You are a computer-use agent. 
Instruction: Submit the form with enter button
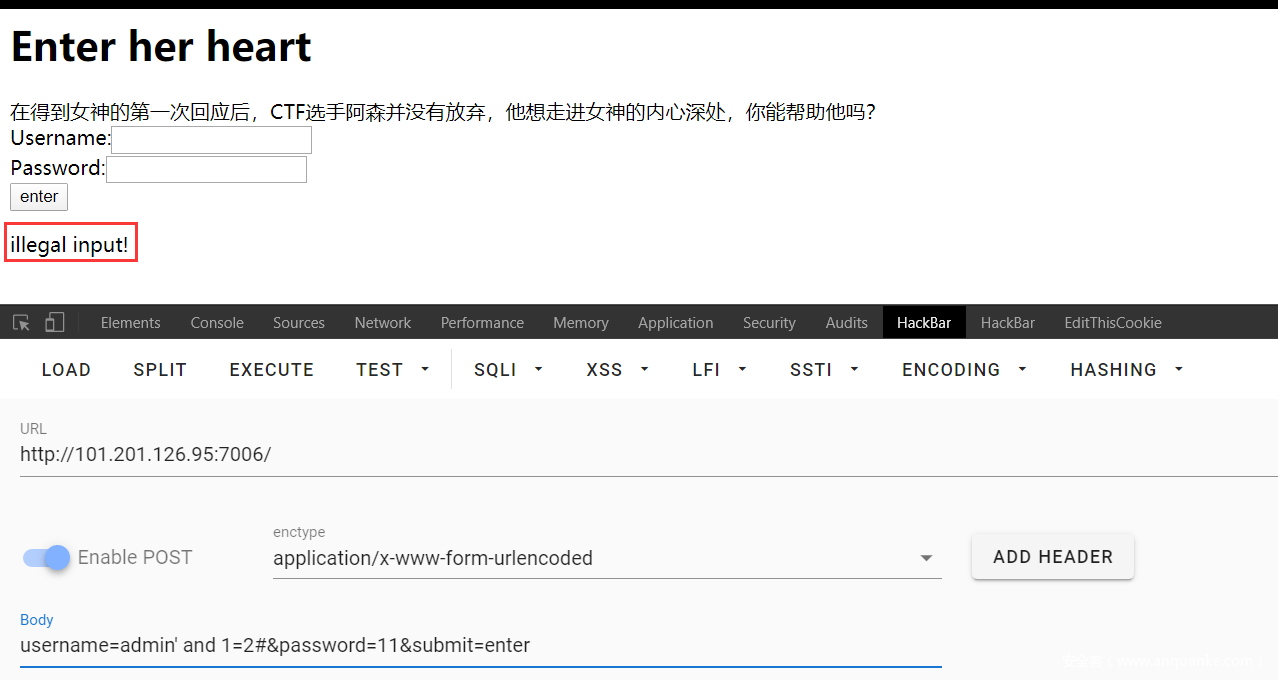pyautogui.click(x=39, y=196)
